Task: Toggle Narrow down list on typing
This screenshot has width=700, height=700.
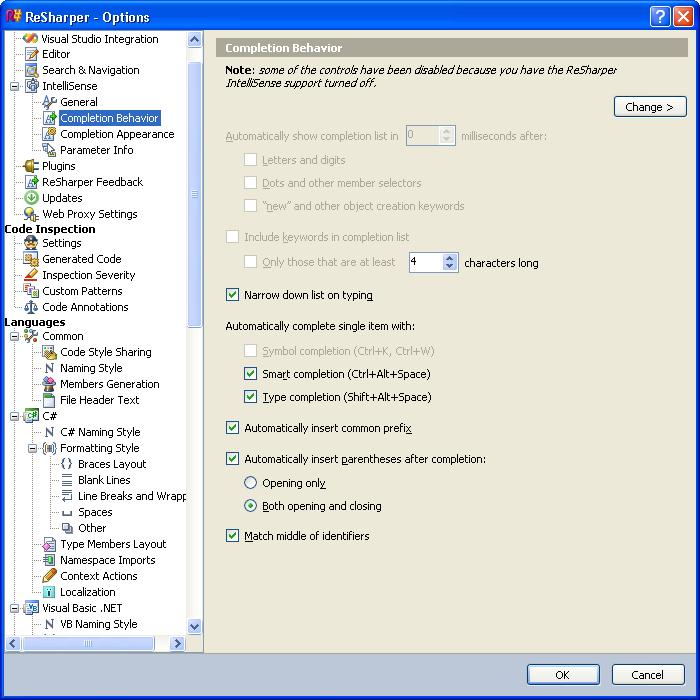Action: pos(232,295)
